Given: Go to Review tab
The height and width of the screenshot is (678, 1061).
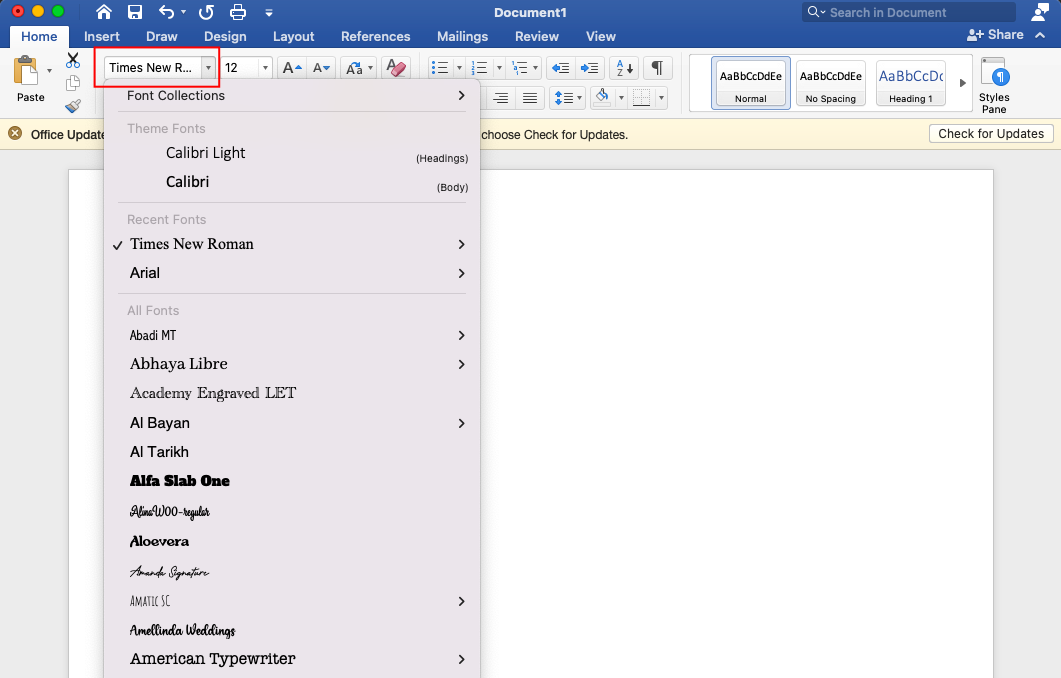Looking at the screenshot, I should (537, 37).
